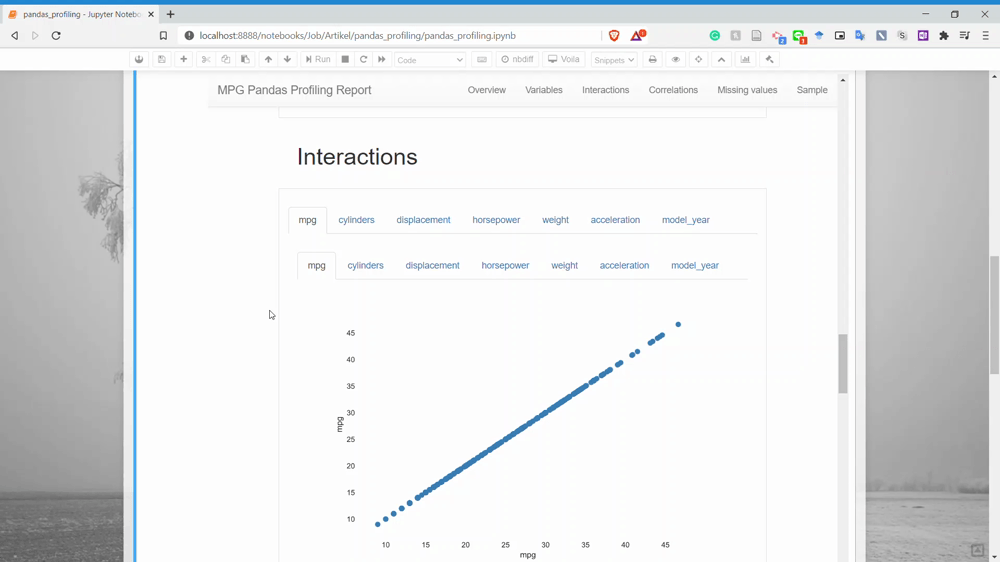Jump to Correlations in the report navbar
The image size is (1000, 562).
tap(673, 90)
